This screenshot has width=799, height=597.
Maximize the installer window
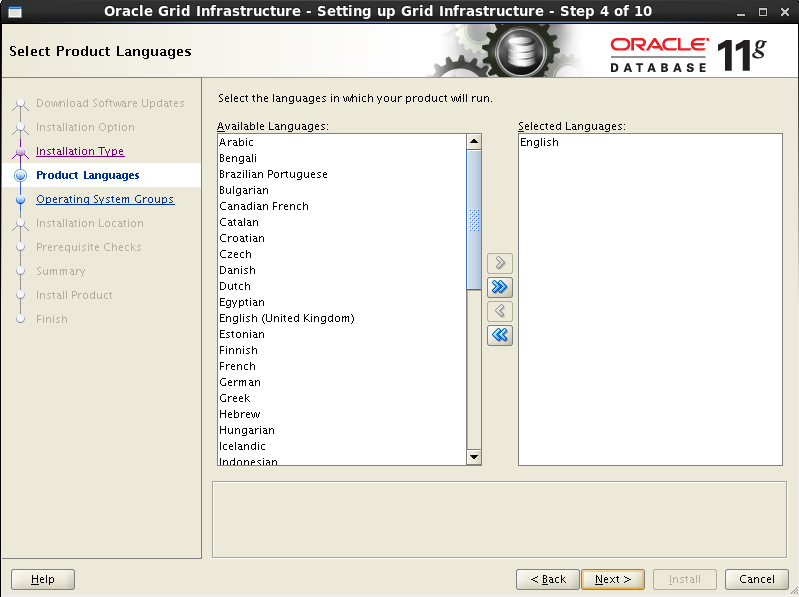tap(763, 12)
